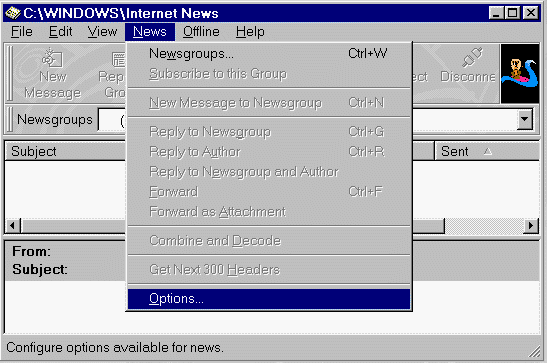
Task: Click the window resize grip in status bar
Action: (534, 352)
